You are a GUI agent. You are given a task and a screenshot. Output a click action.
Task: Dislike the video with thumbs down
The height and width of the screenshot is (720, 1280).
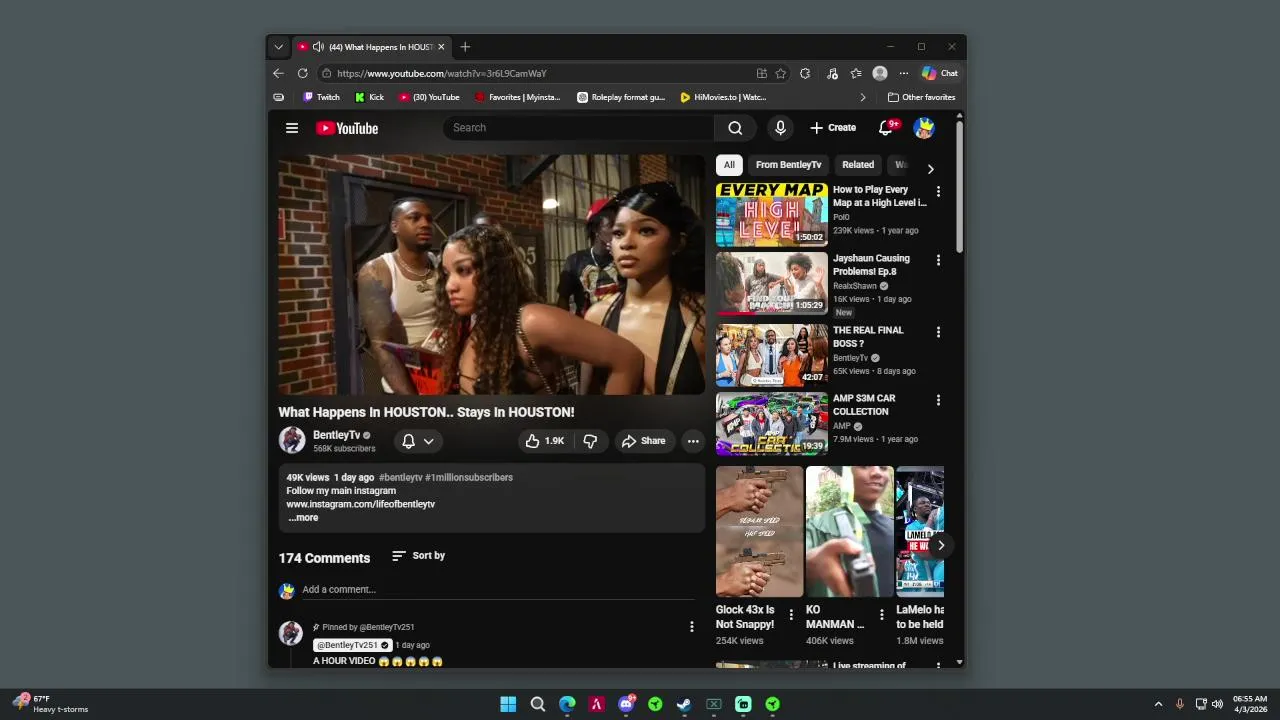click(x=590, y=441)
